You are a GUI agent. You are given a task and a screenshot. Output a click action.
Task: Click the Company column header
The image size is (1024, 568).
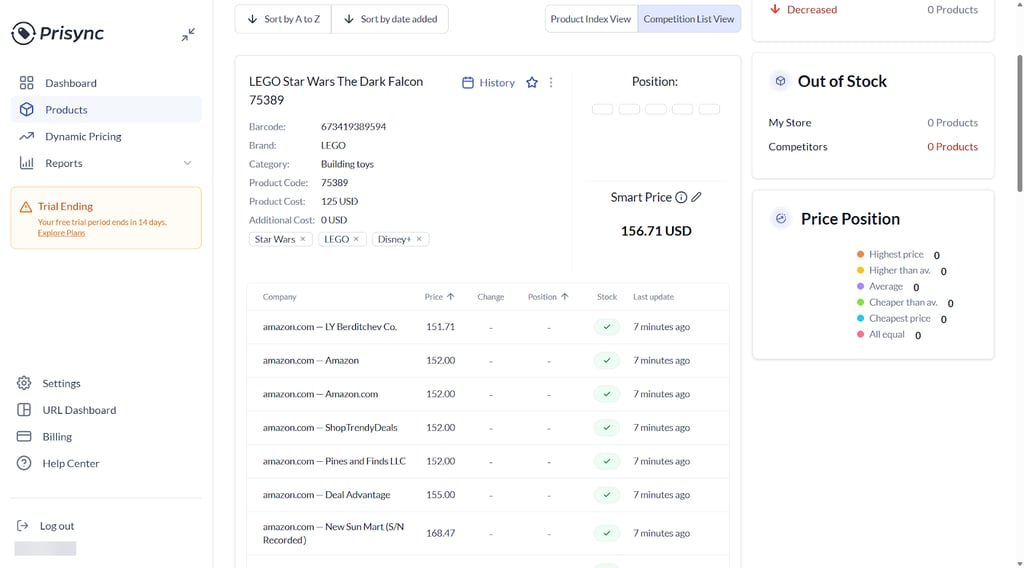[280, 296]
